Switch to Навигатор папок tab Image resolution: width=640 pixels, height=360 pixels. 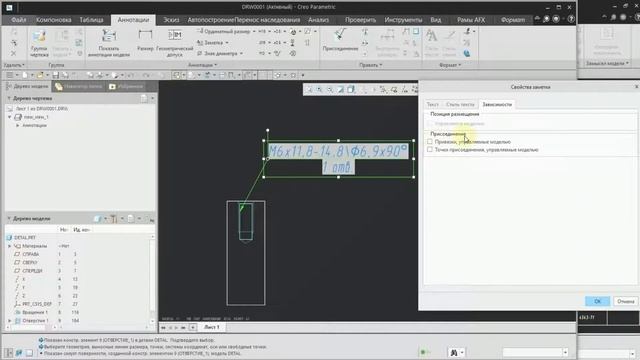click(x=78, y=87)
